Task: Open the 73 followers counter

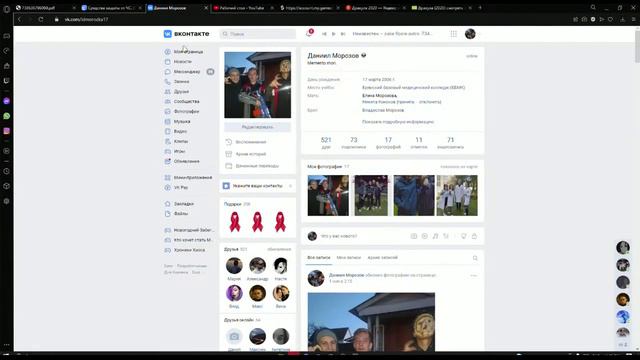Action: 353,143
